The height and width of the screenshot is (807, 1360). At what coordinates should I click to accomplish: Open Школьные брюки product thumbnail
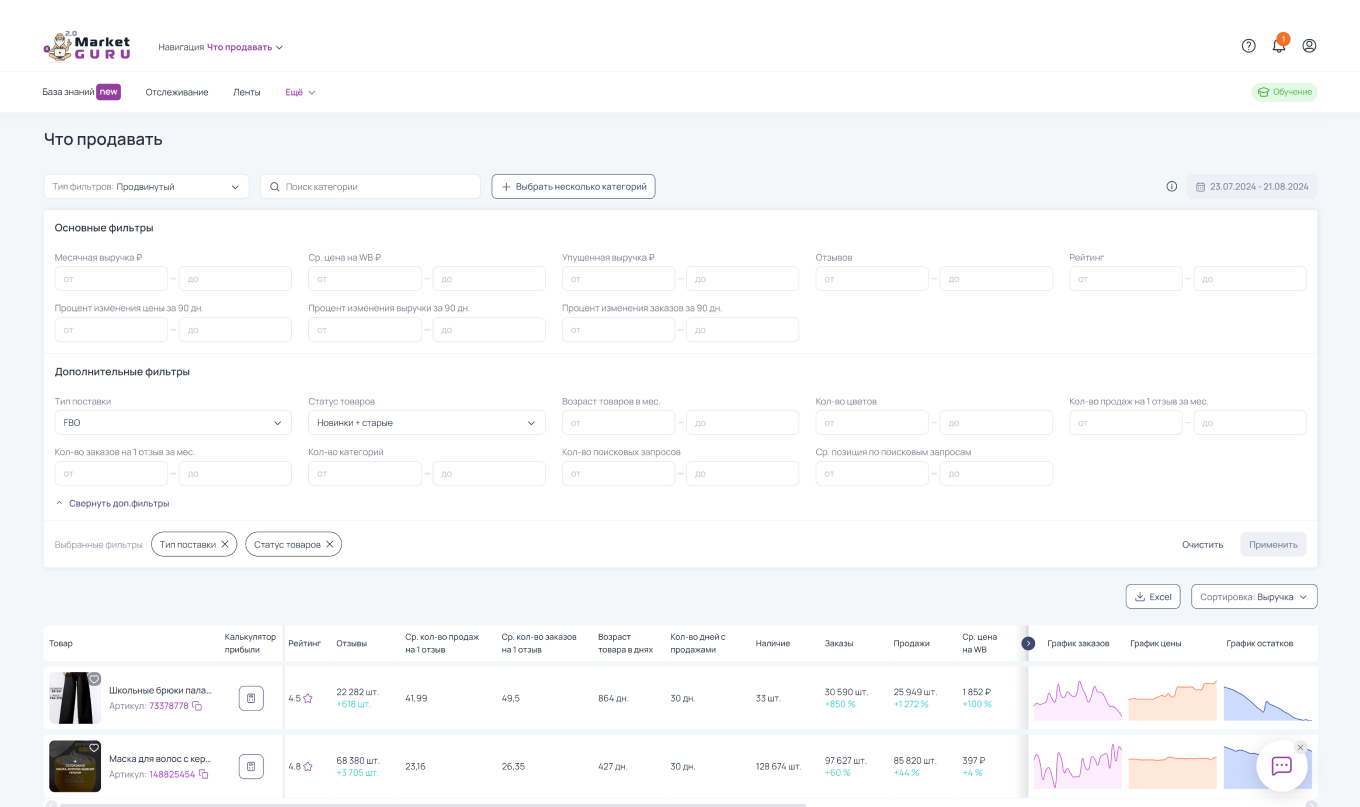[x=75, y=698]
